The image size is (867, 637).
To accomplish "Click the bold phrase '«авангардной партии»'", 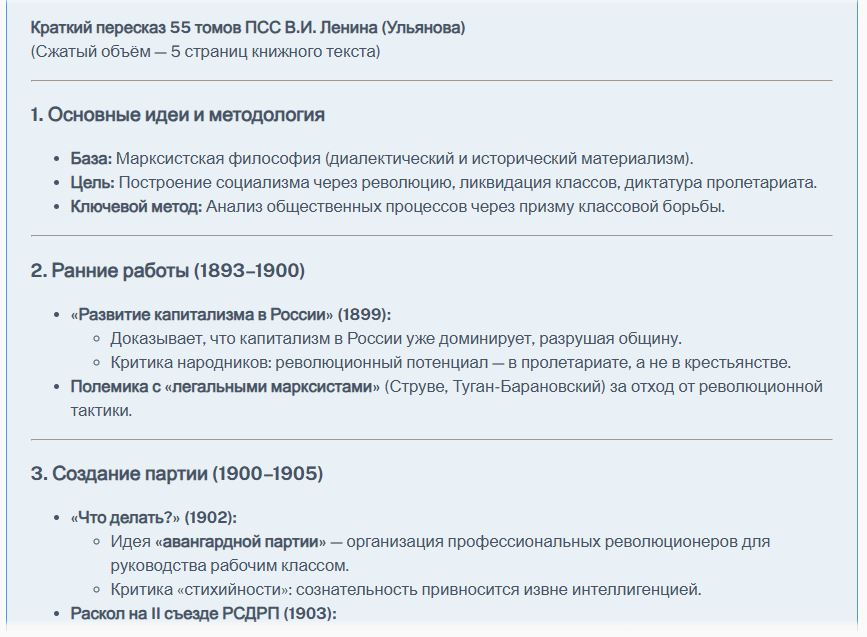I will 241,541.
